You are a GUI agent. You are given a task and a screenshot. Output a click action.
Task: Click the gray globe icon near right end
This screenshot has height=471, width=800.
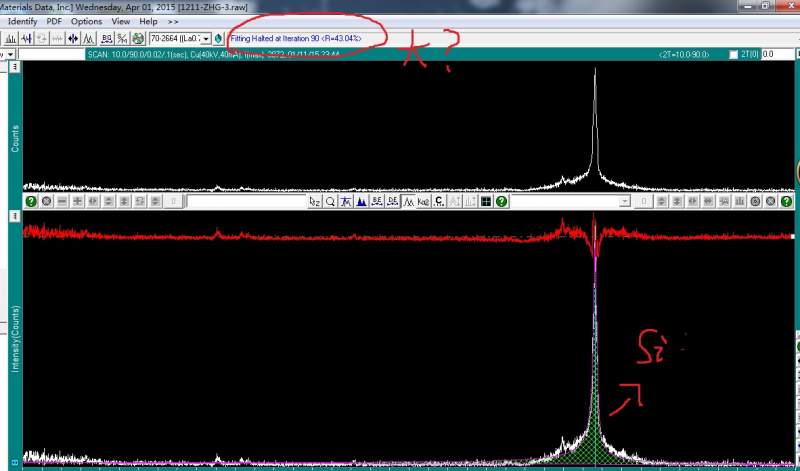coord(771,201)
